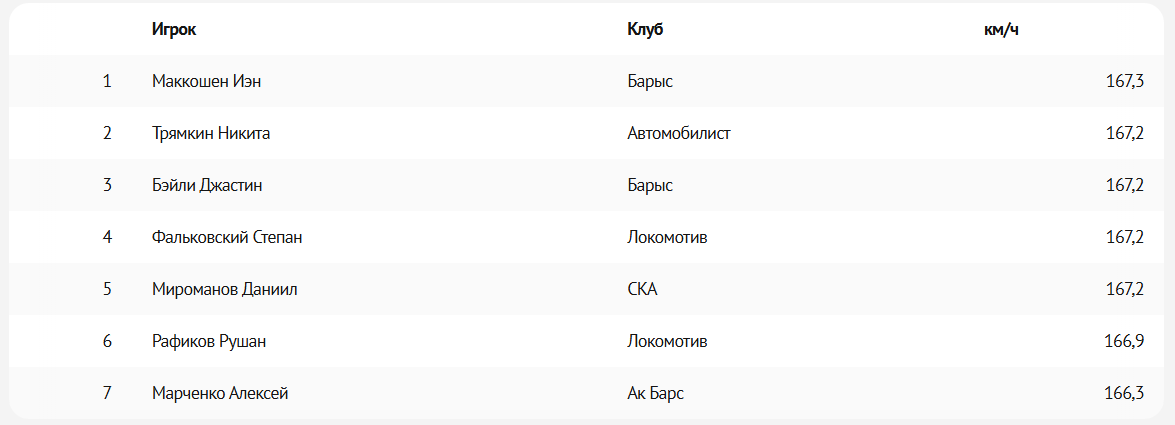Open player Трямкин Никита
This screenshot has height=425, width=1175.
coord(211,133)
